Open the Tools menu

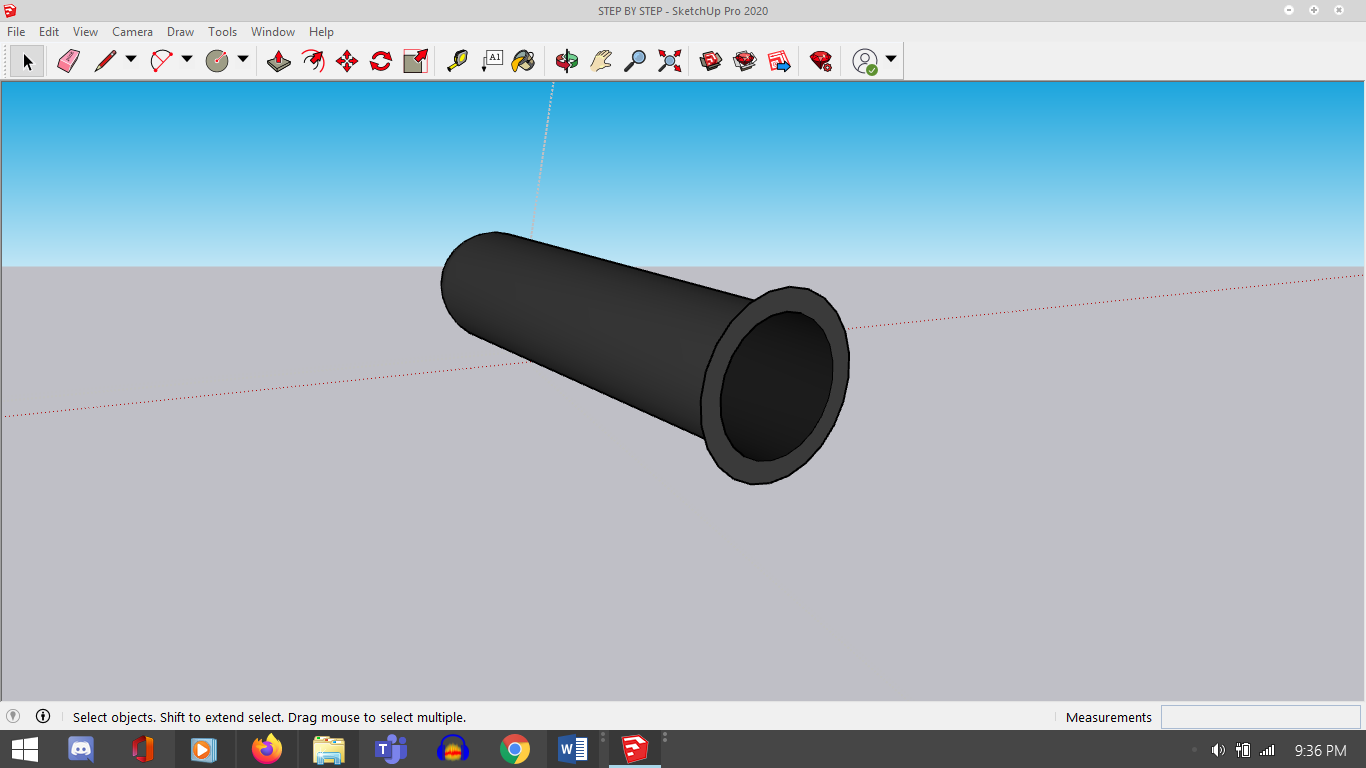click(222, 32)
